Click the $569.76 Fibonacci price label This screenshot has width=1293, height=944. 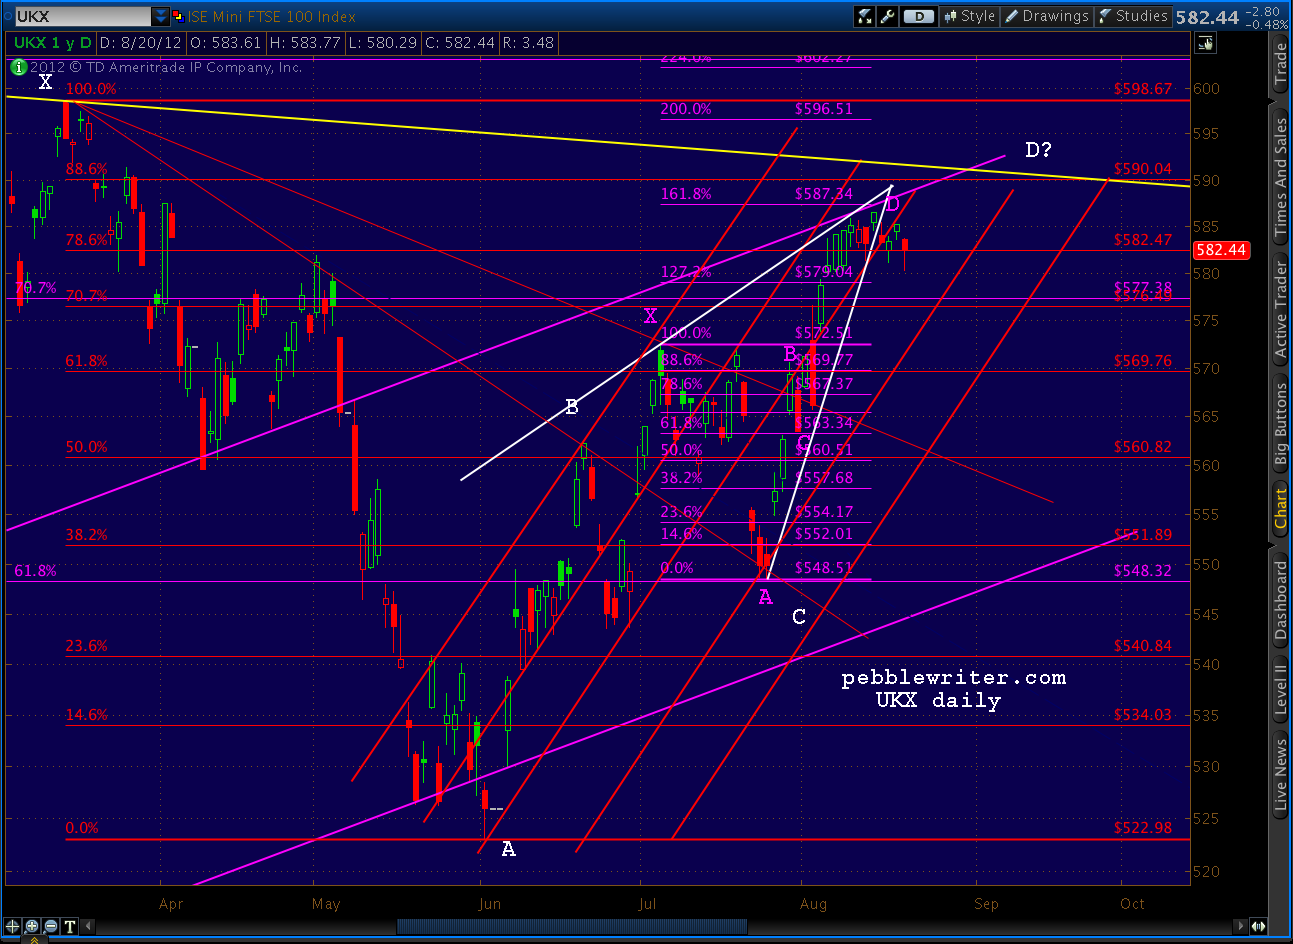coord(1143,361)
